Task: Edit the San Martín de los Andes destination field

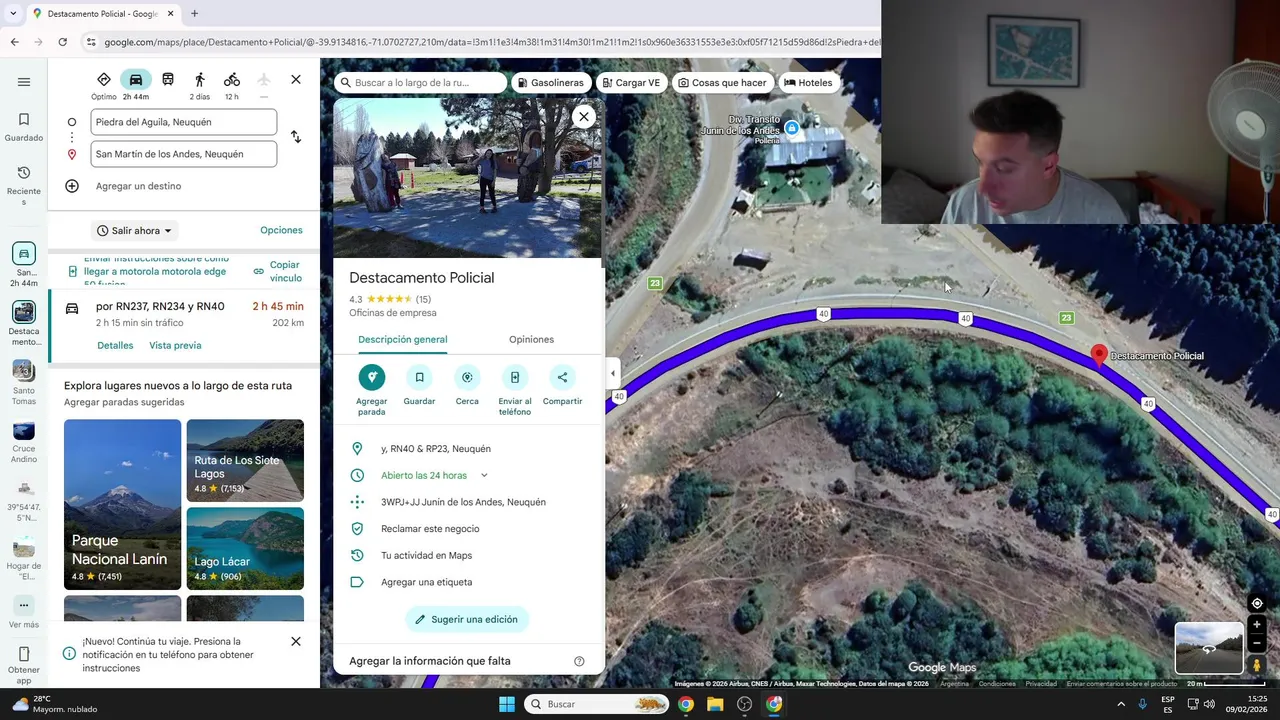Action: (184, 154)
